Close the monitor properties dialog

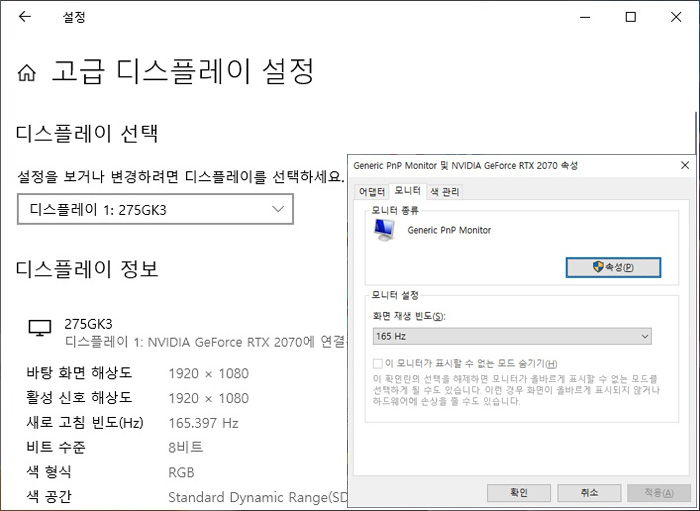point(684,165)
